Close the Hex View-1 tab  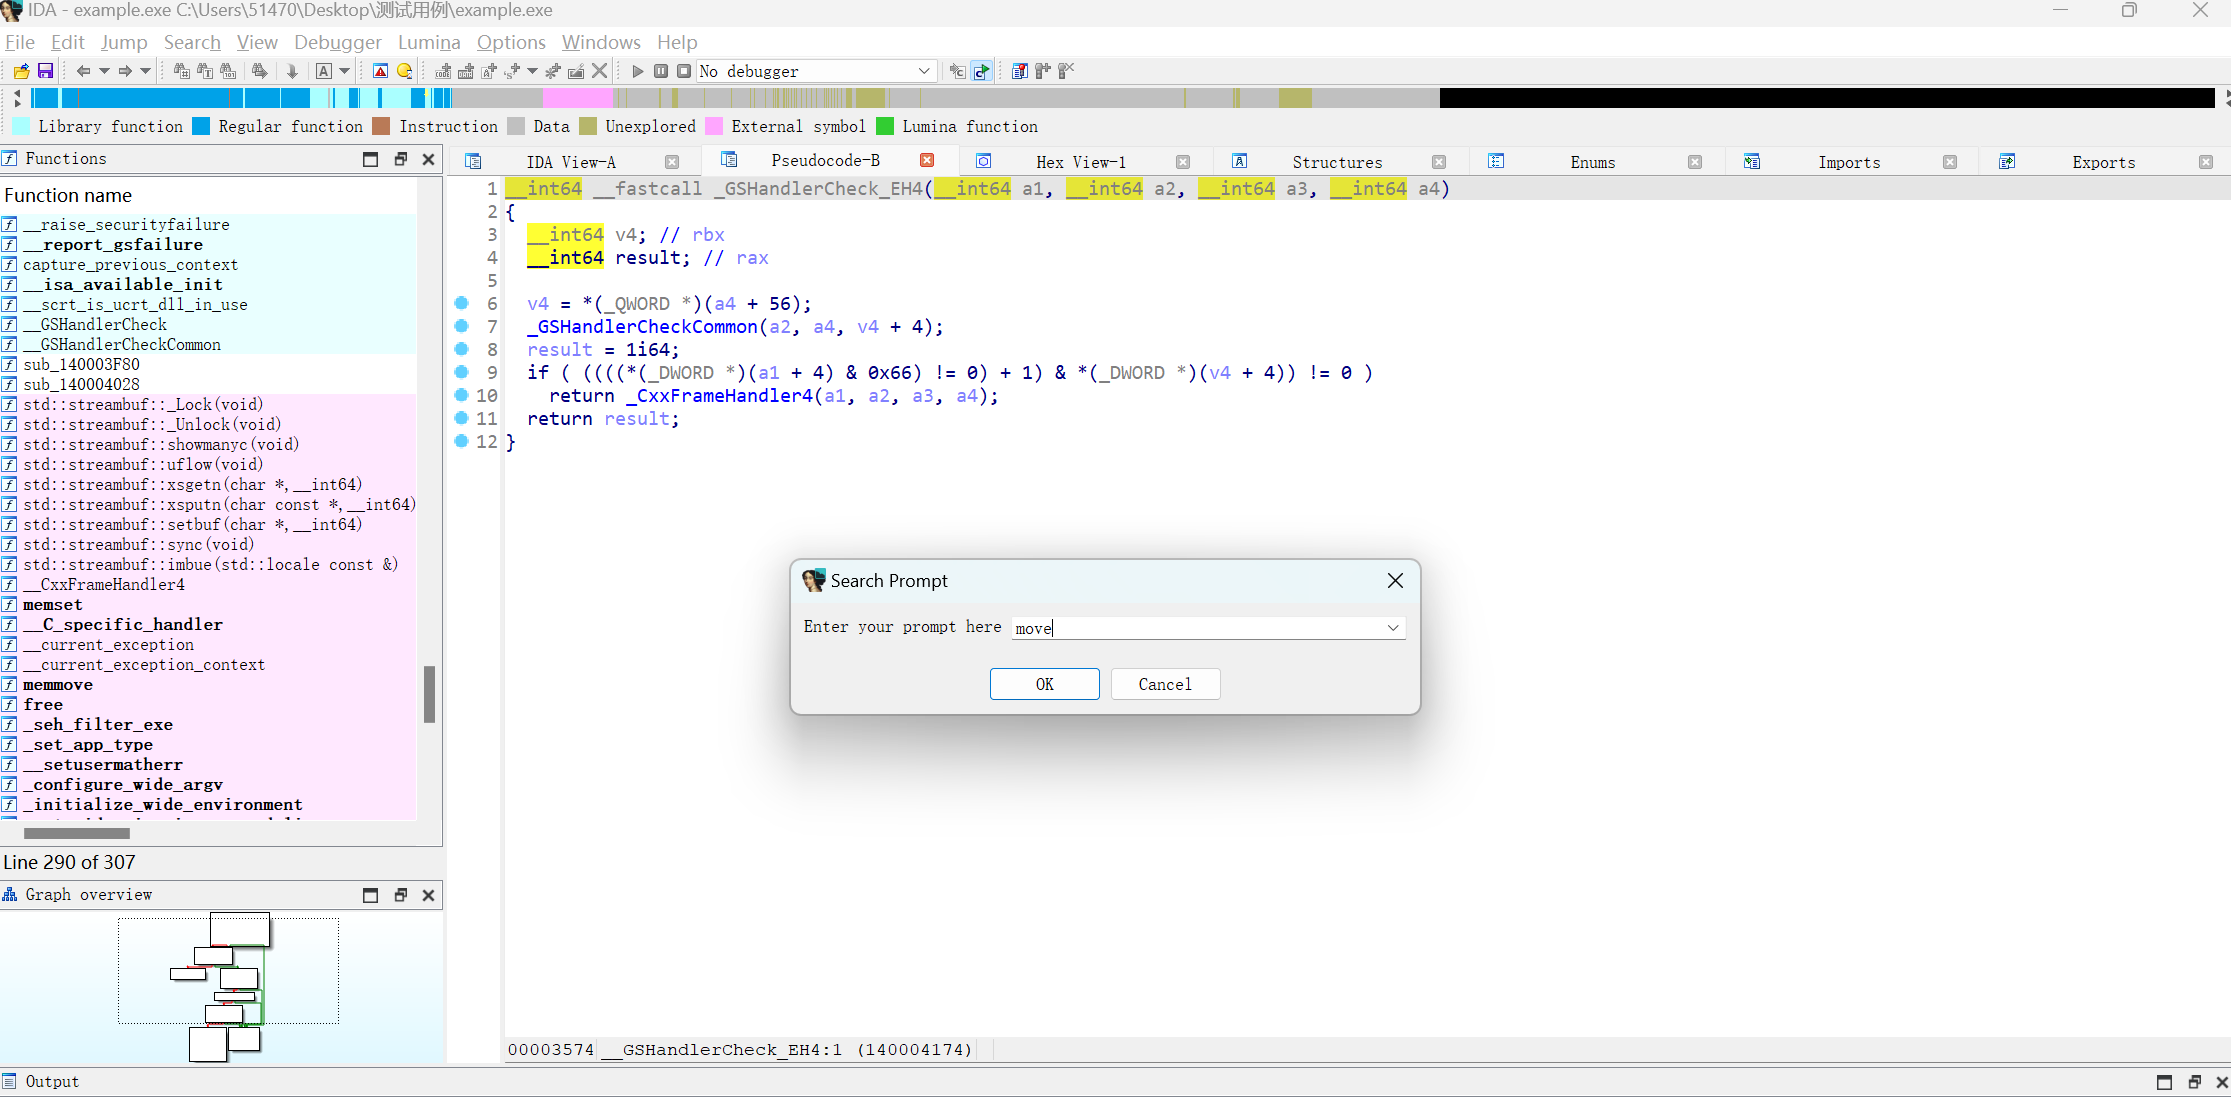click(x=1183, y=162)
